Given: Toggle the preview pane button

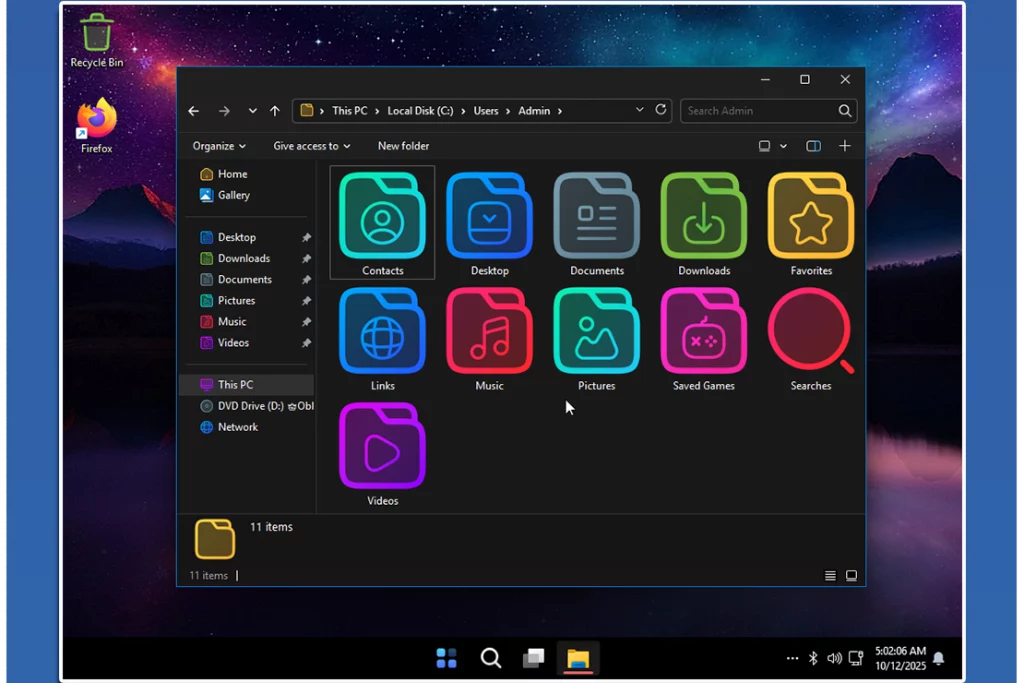Looking at the screenshot, I should (813, 146).
